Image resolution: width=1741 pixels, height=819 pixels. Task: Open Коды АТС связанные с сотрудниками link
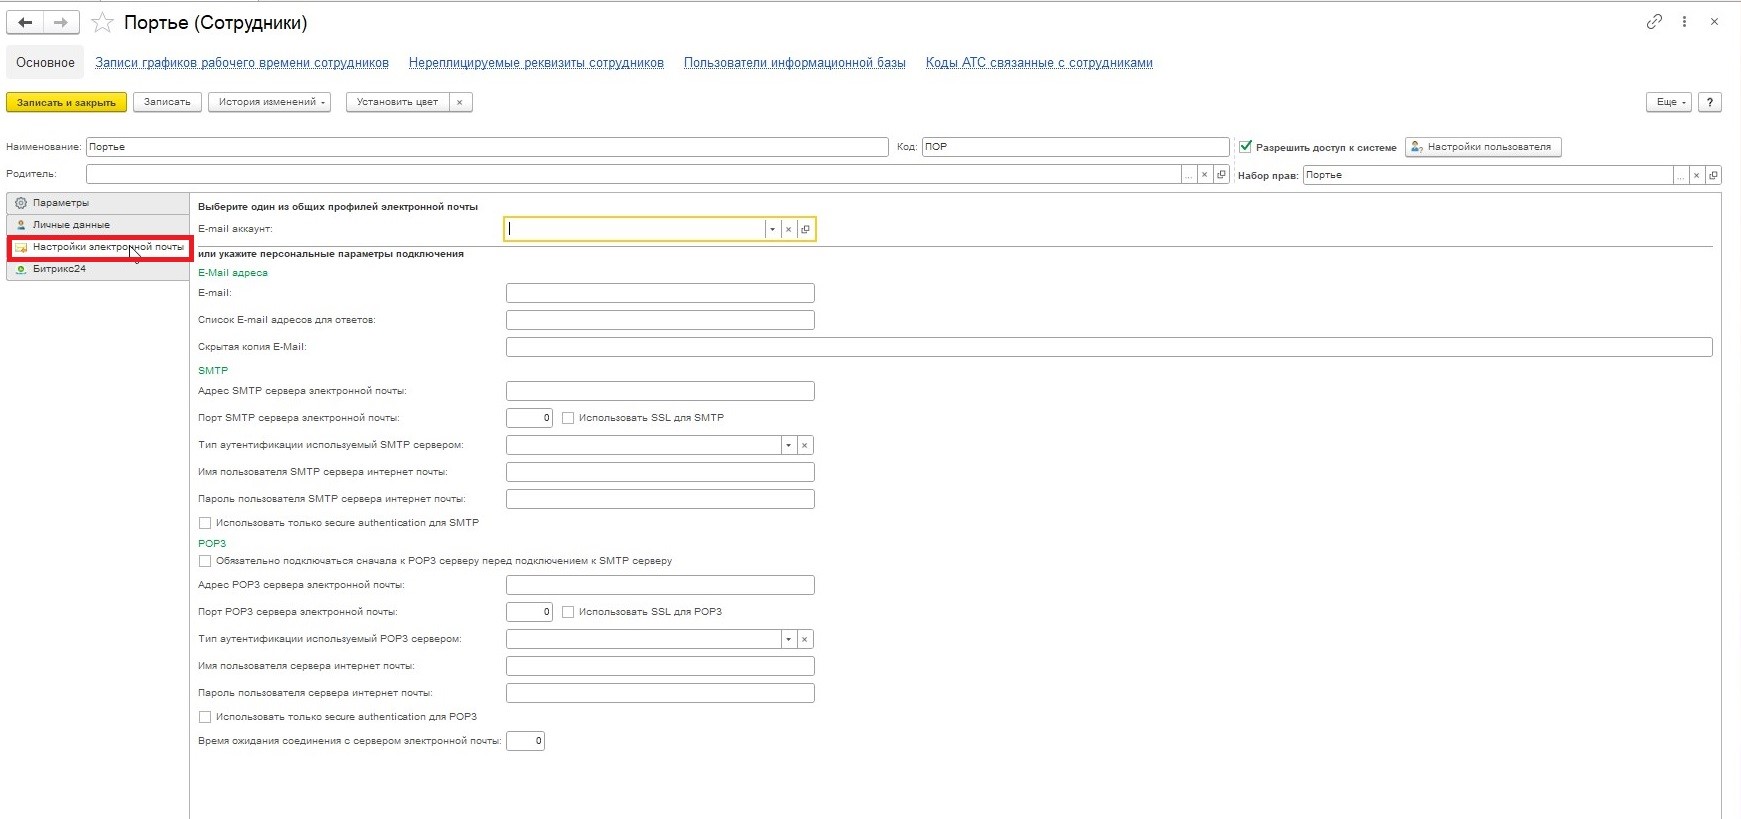[x=1039, y=62]
